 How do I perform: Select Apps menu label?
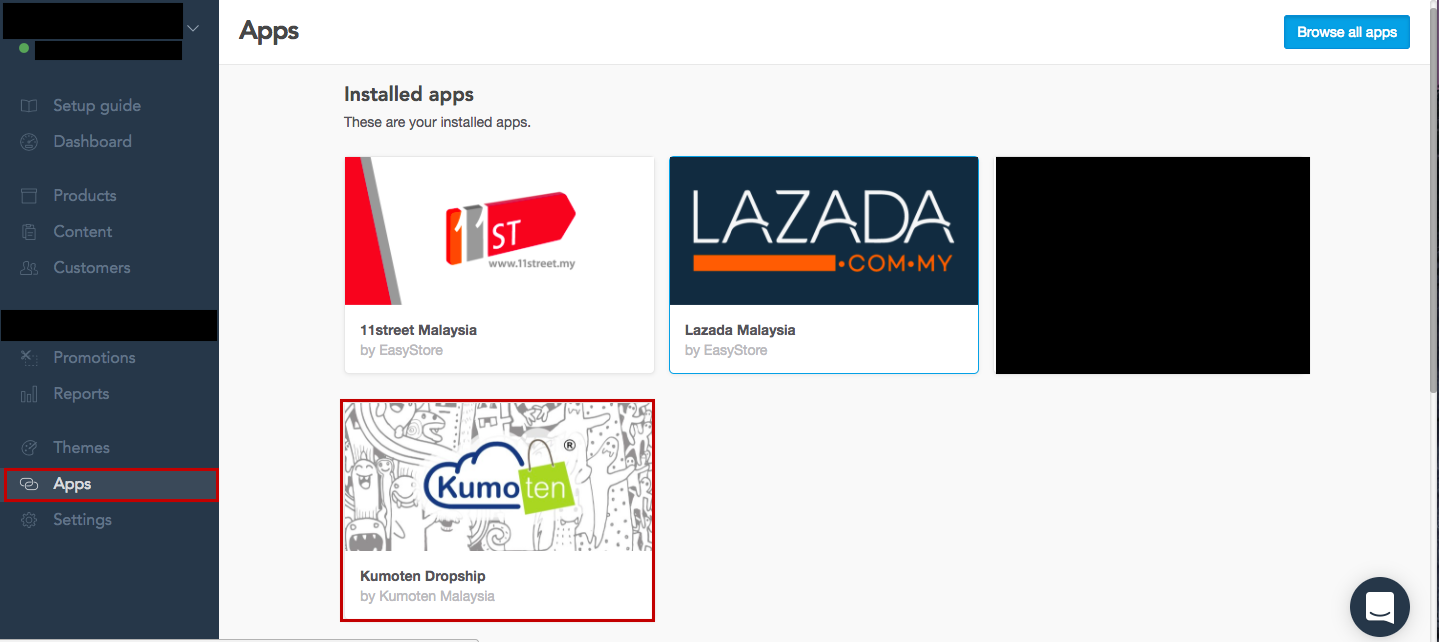[x=73, y=484]
